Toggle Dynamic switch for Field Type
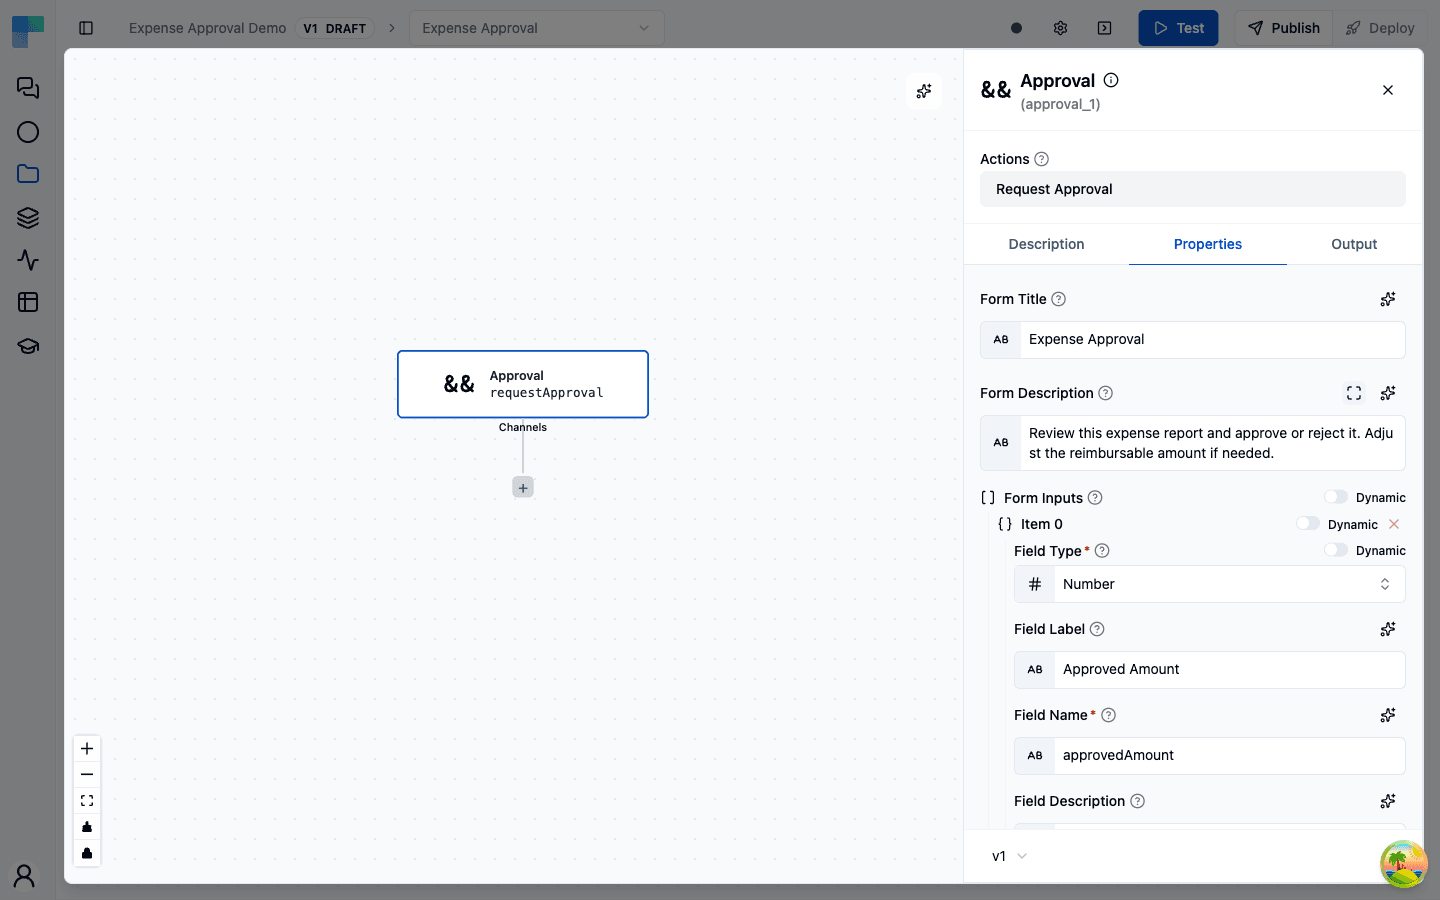 click(1335, 550)
